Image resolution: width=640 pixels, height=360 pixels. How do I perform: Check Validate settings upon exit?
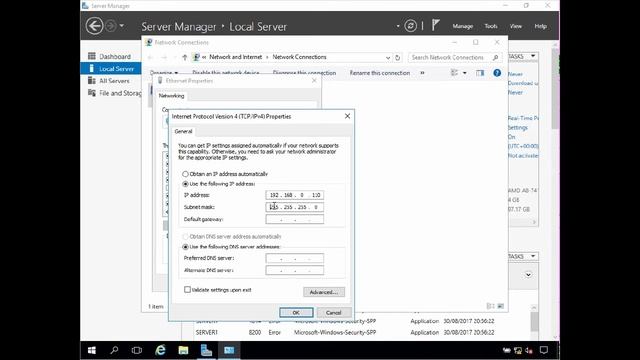coord(187,290)
